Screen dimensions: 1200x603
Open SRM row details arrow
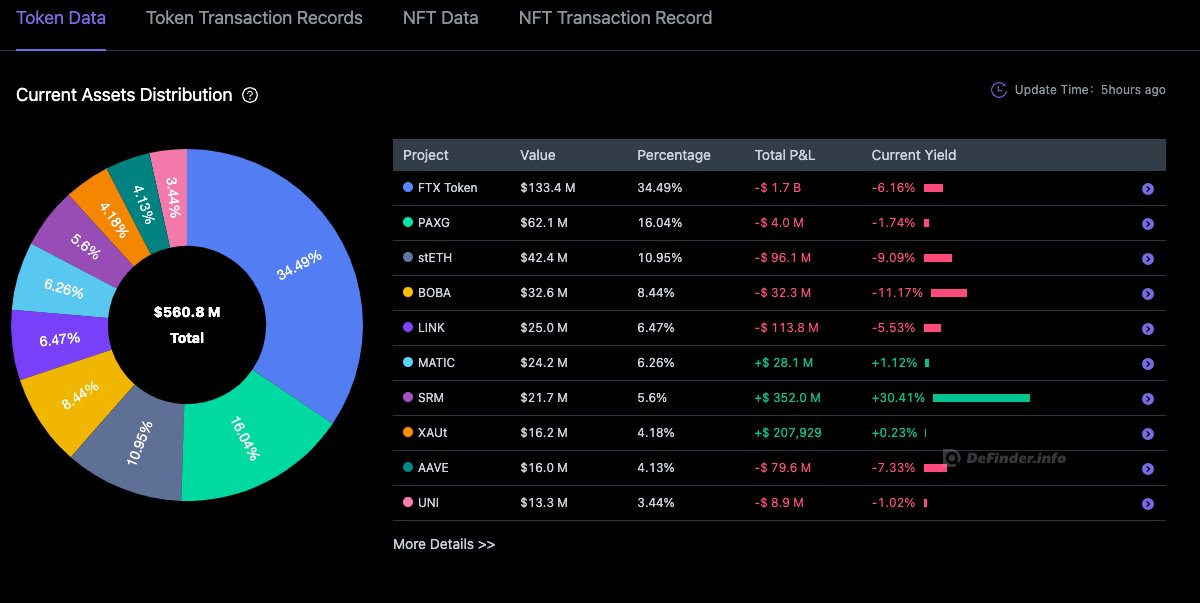pos(1148,399)
